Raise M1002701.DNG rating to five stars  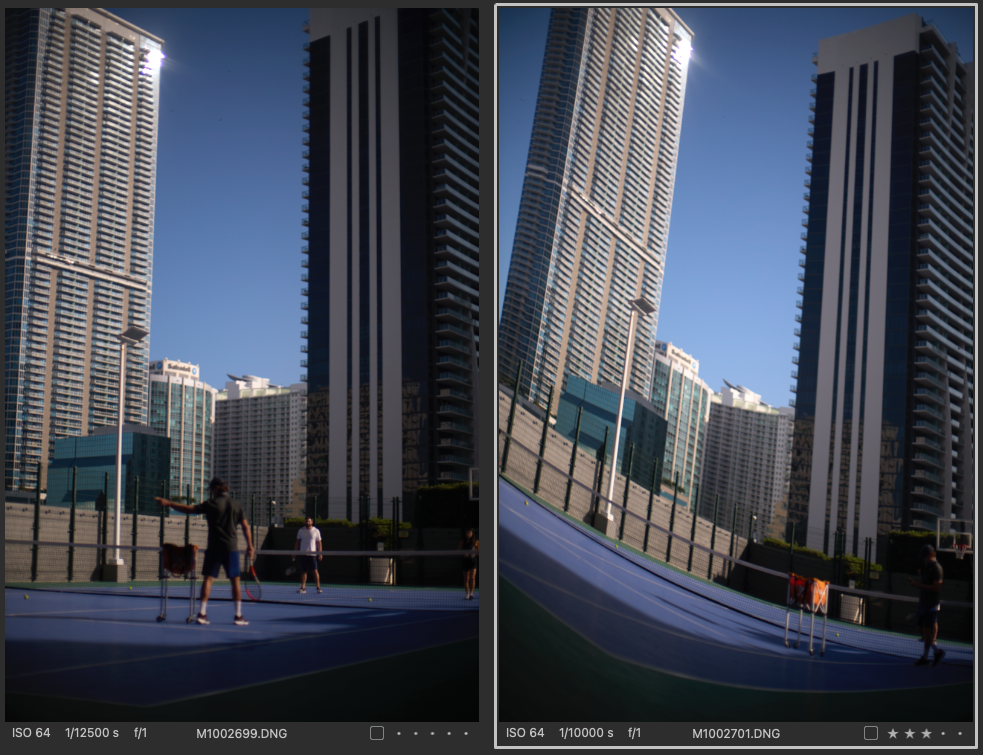pyautogui.click(x=961, y=733)
